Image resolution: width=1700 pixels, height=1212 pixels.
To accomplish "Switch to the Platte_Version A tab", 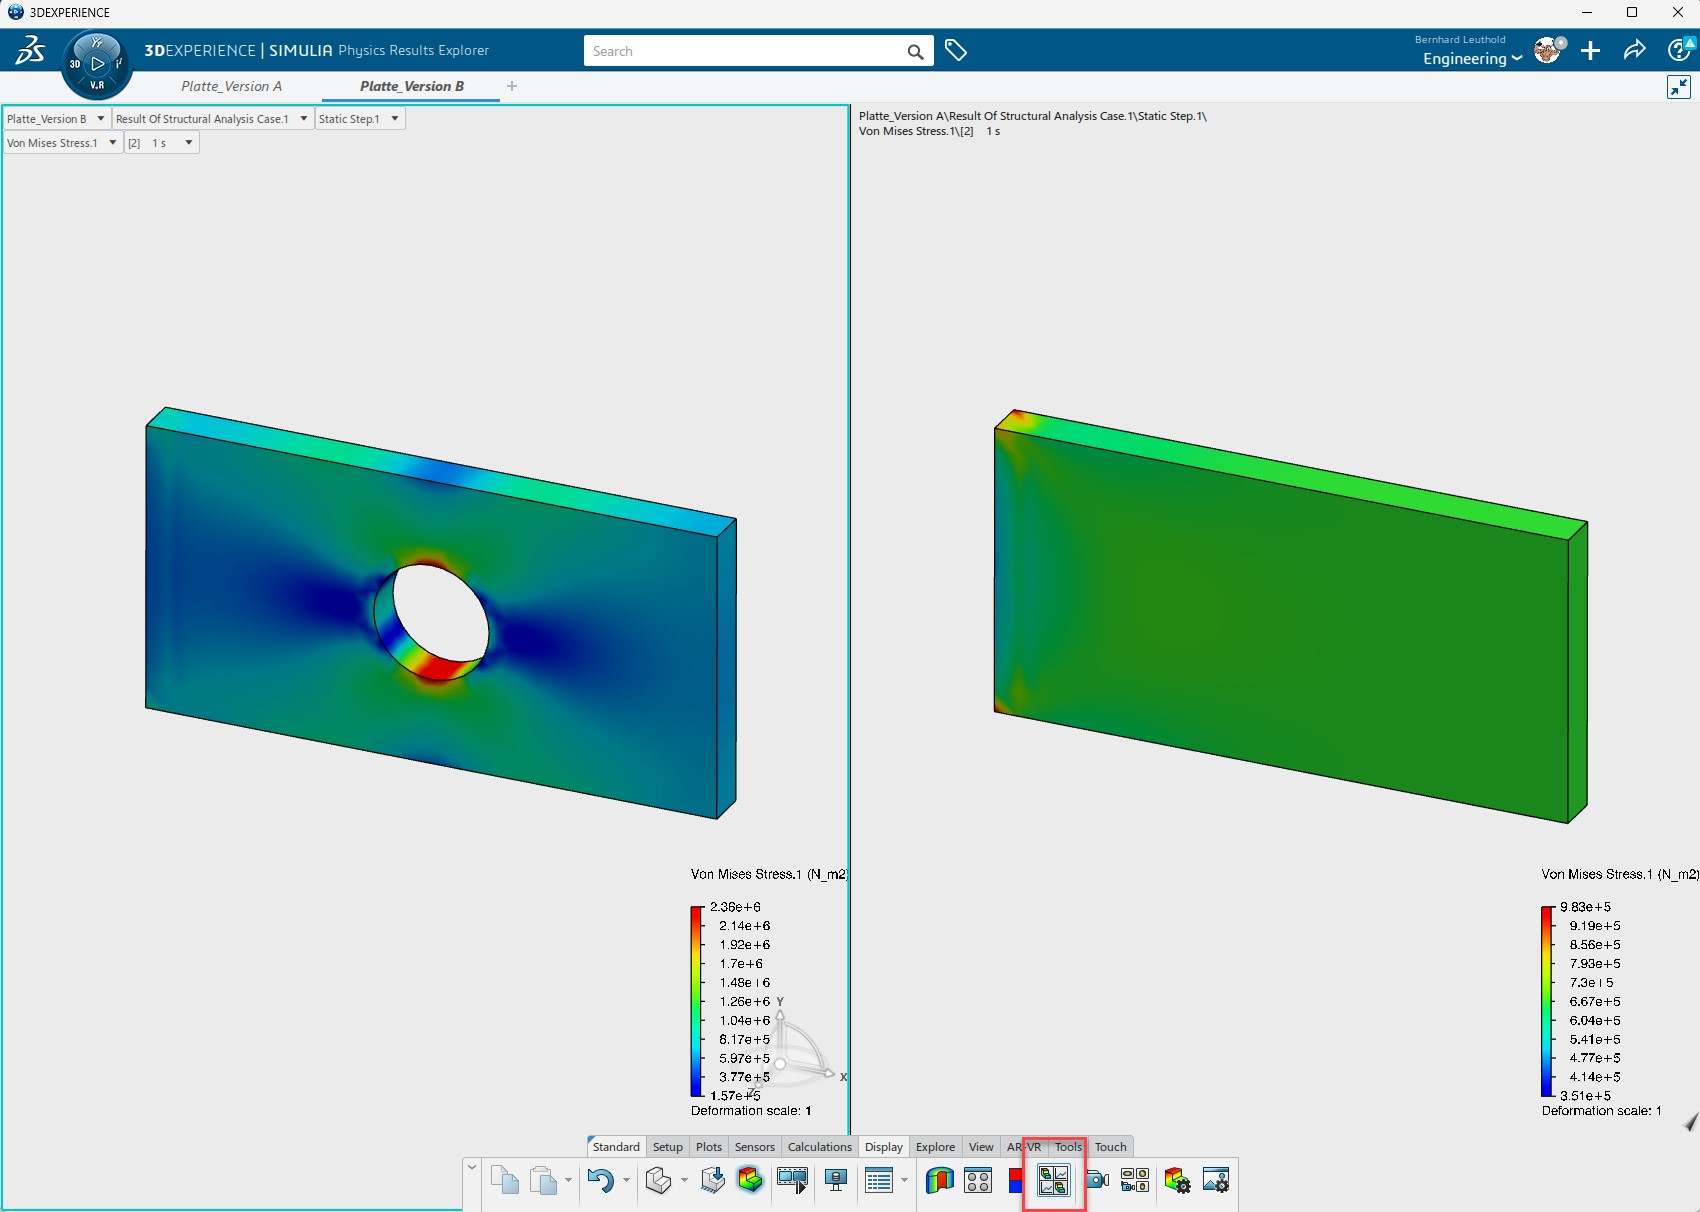I will coord(231,86).
